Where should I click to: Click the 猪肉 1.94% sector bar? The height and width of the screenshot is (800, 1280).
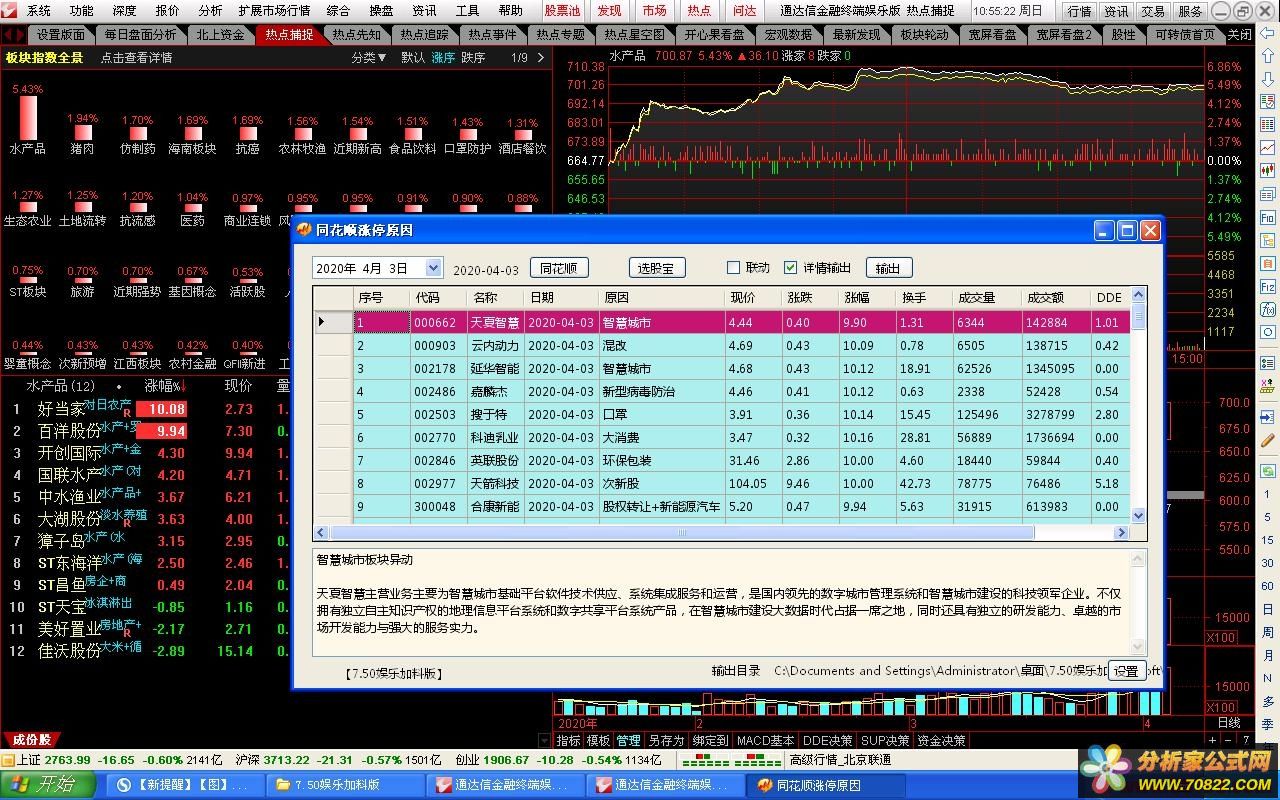coord(82,133)
